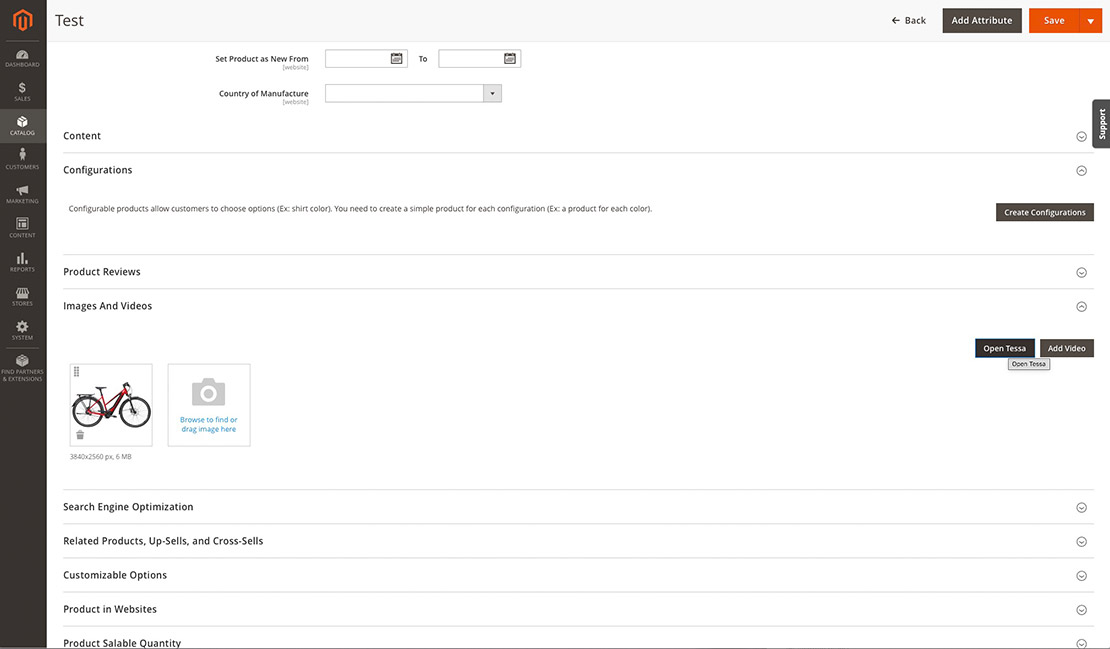Image resolution: width=1110 pixels, height=649 pixels.
Task: Expand the Customizable Options section
Action: tap(1081, 575)
